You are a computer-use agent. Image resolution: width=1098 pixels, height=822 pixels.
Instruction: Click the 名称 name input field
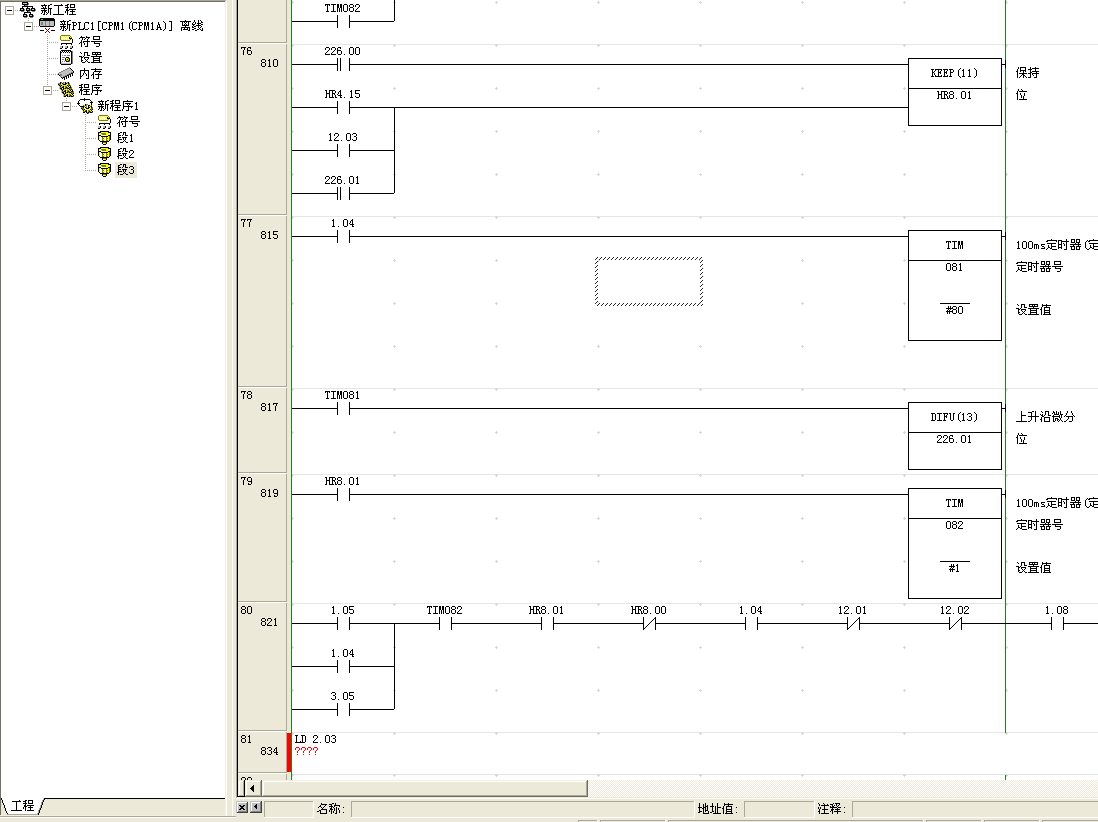point(520,809)
